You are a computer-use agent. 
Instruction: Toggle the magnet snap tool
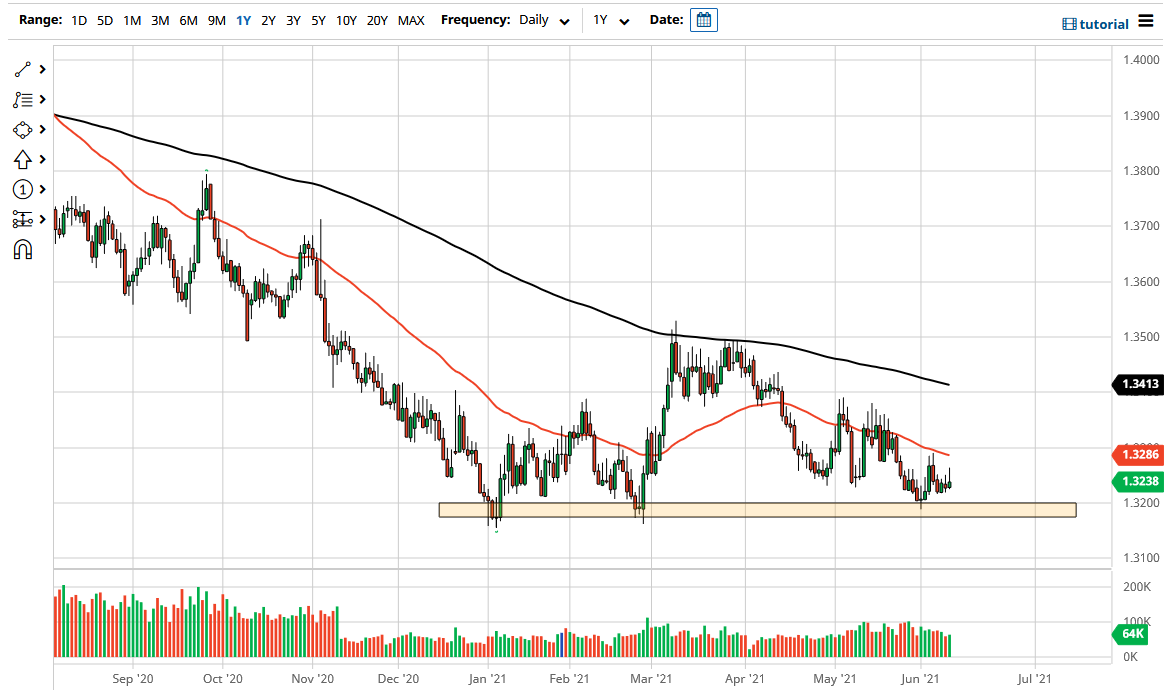22,249
